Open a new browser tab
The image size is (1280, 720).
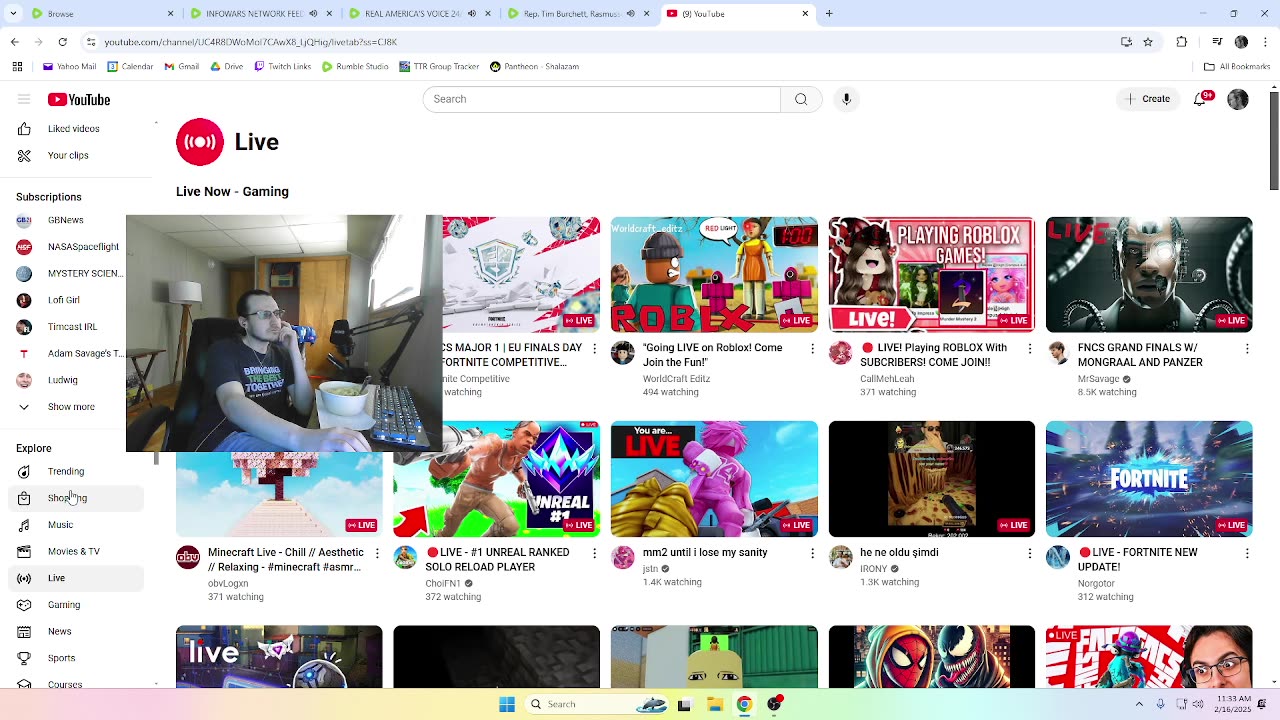tap(829, 14)
